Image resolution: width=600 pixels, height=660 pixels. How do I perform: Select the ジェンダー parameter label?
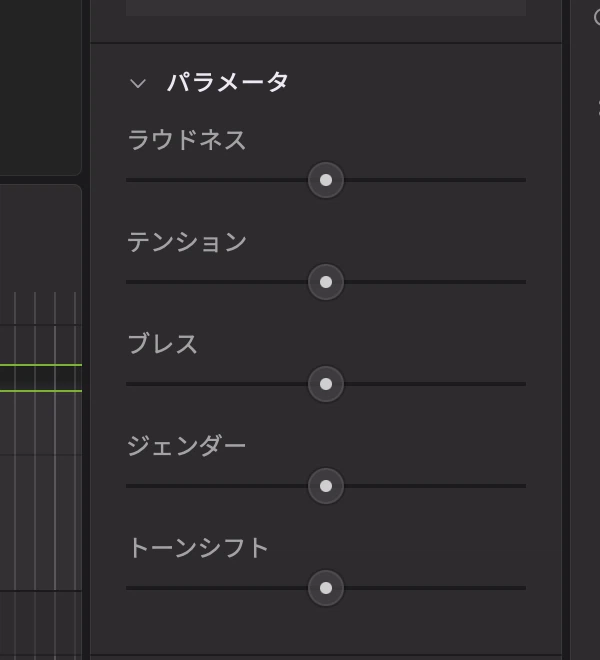pyautogui.click(x=187, y=446)
